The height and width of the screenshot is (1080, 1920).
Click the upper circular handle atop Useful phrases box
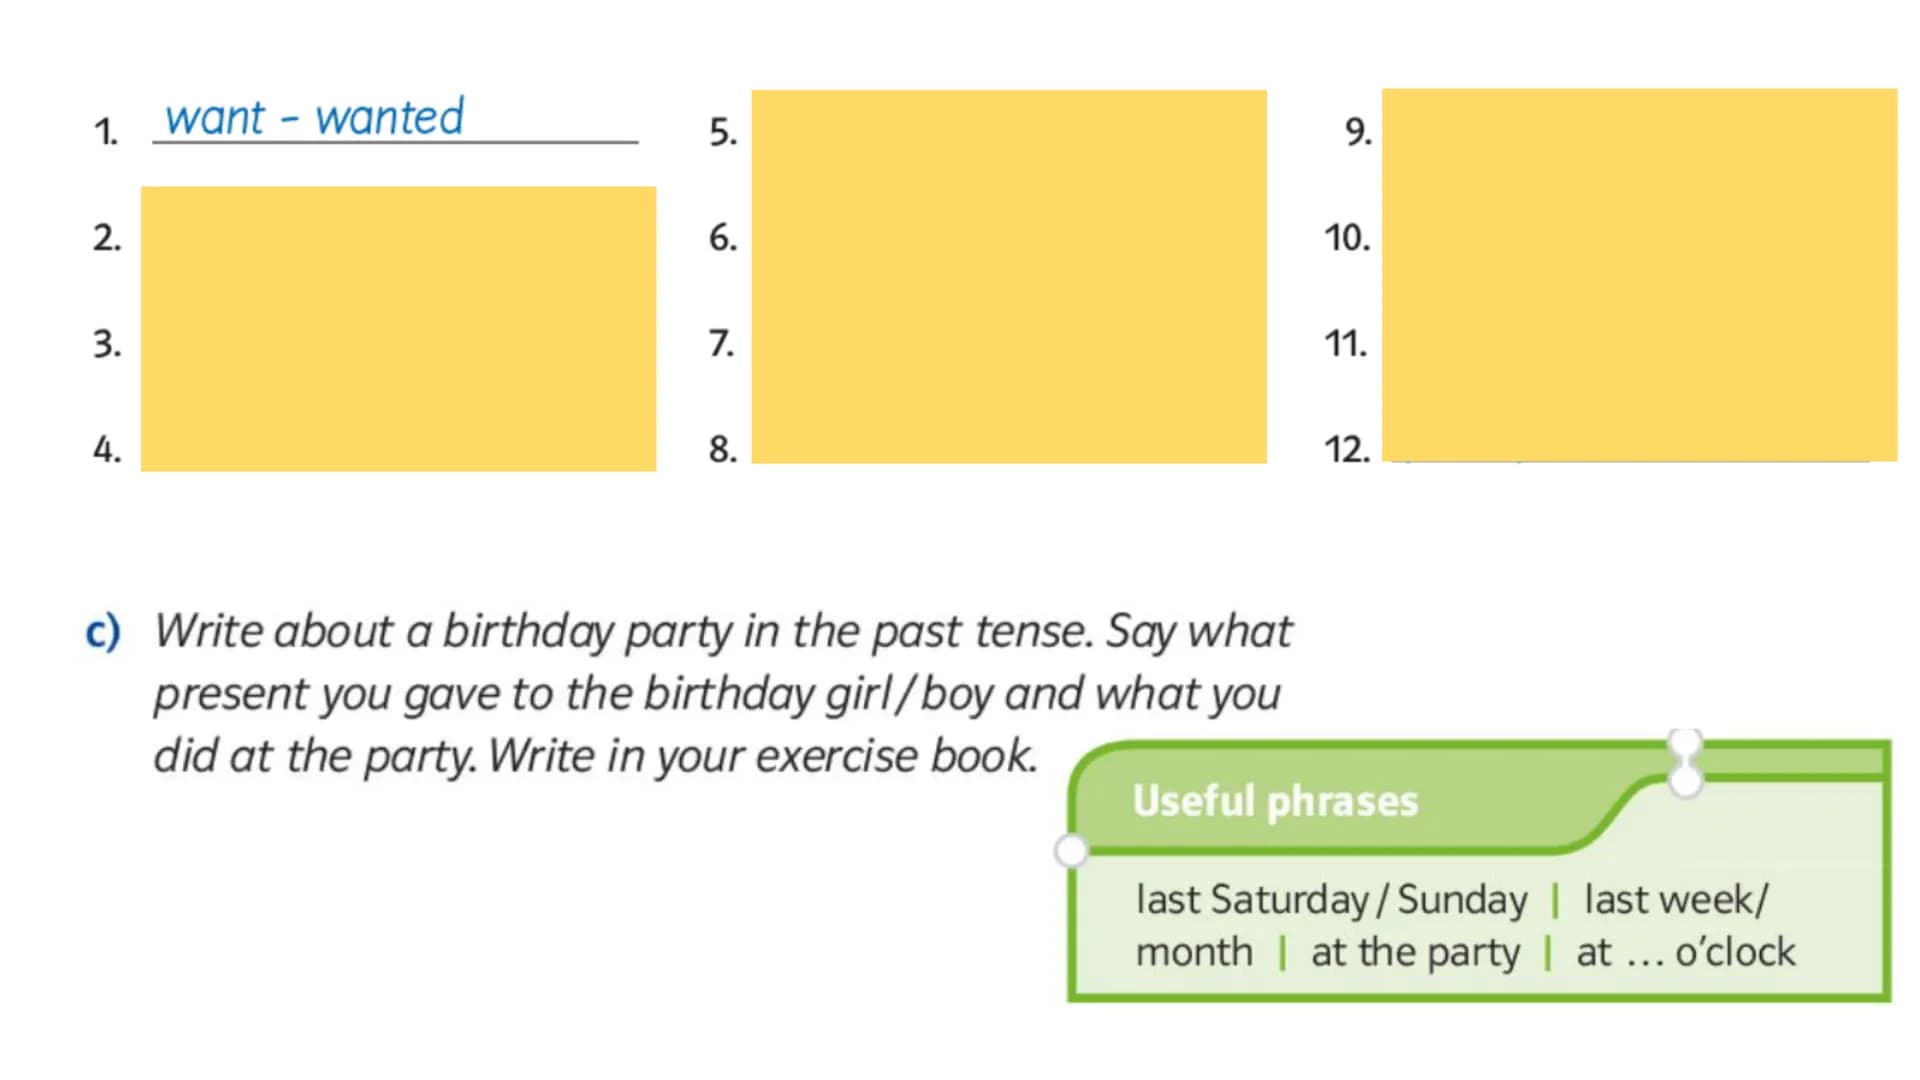1686,744
